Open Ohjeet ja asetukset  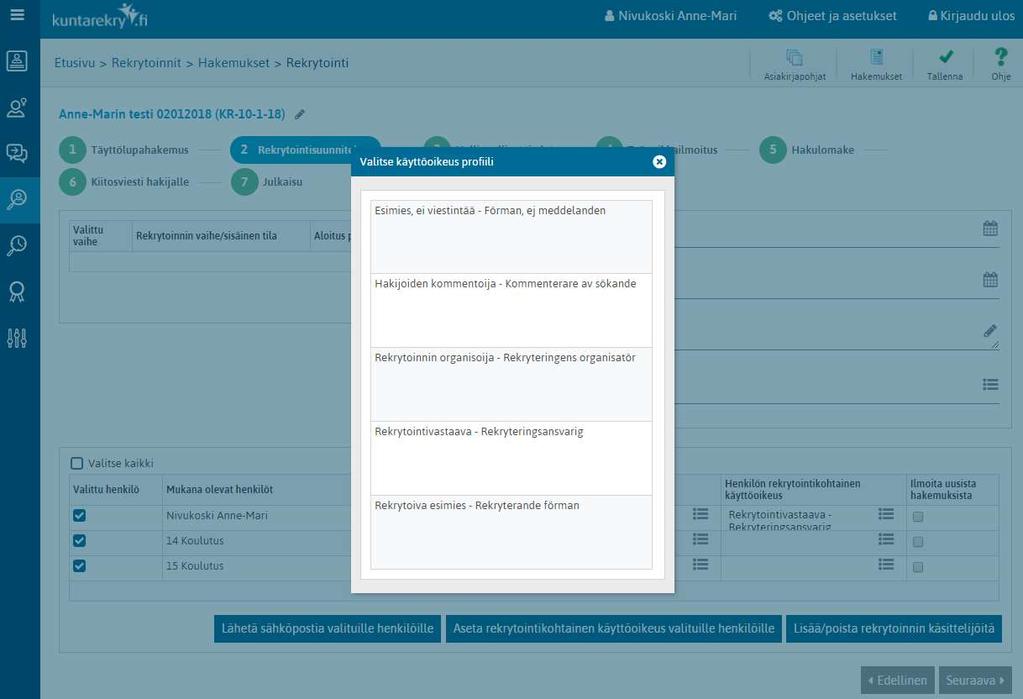click(832, 16)
